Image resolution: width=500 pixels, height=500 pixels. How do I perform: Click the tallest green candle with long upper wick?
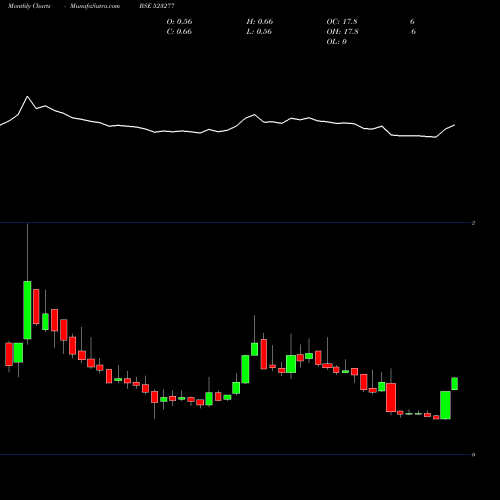coord(27,310)
